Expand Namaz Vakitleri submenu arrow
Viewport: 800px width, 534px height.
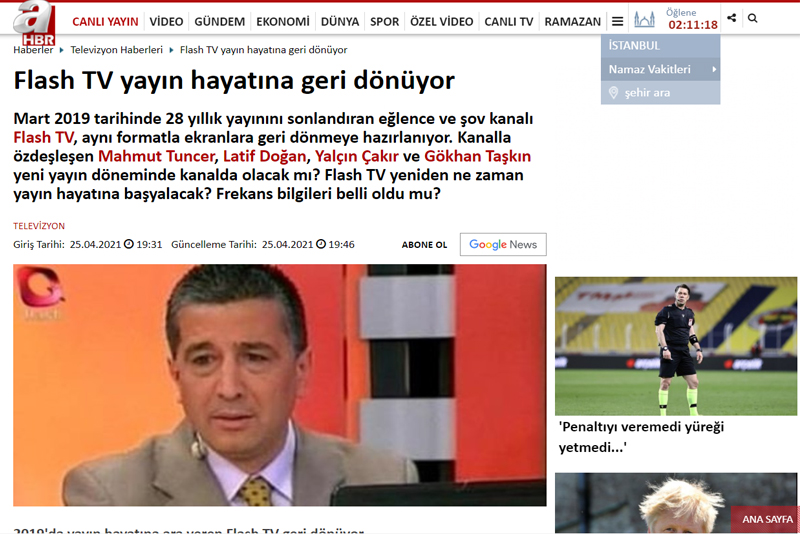(714, 69)
